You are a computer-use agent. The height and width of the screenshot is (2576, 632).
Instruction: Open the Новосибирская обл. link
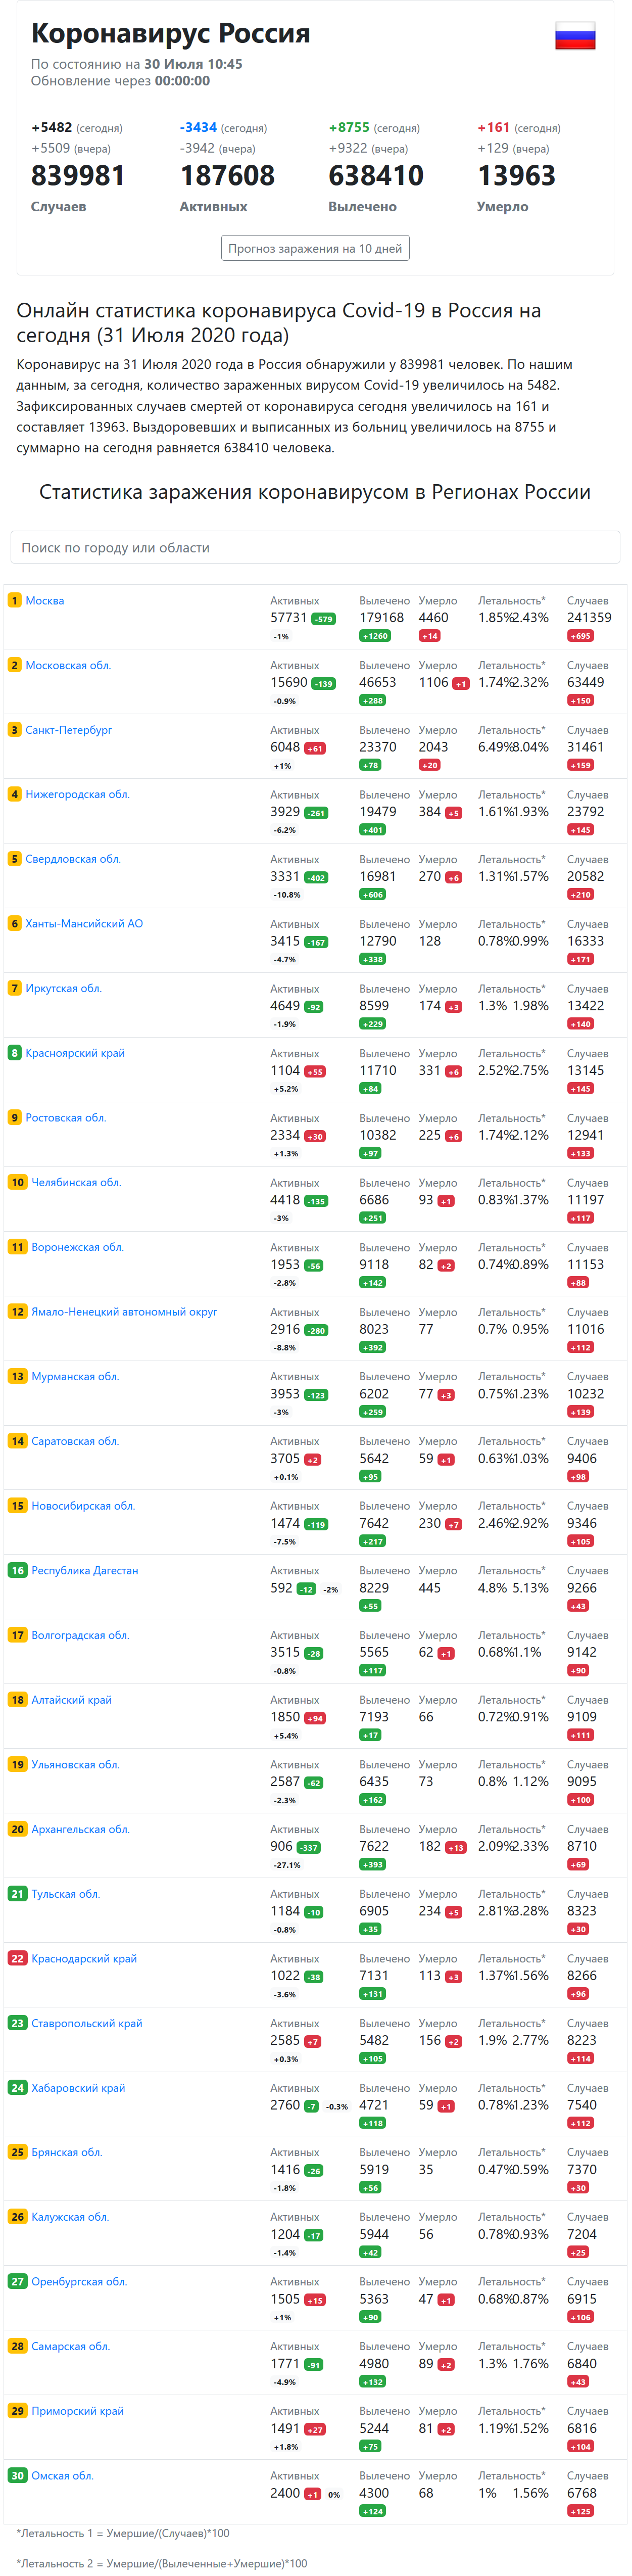pyautogui.click(x=83, y=1506)
